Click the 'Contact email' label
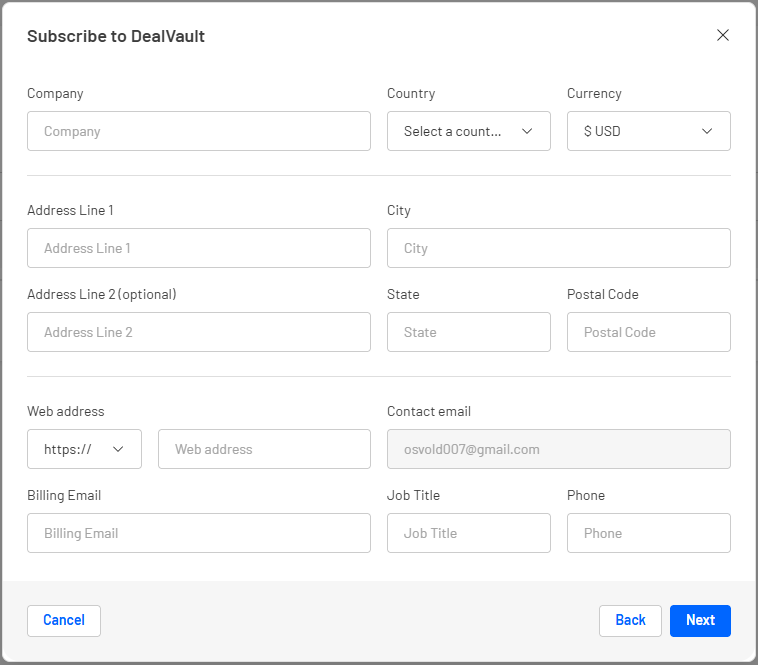The height and width of the screenshot is (665, 758). pos(429,411)
